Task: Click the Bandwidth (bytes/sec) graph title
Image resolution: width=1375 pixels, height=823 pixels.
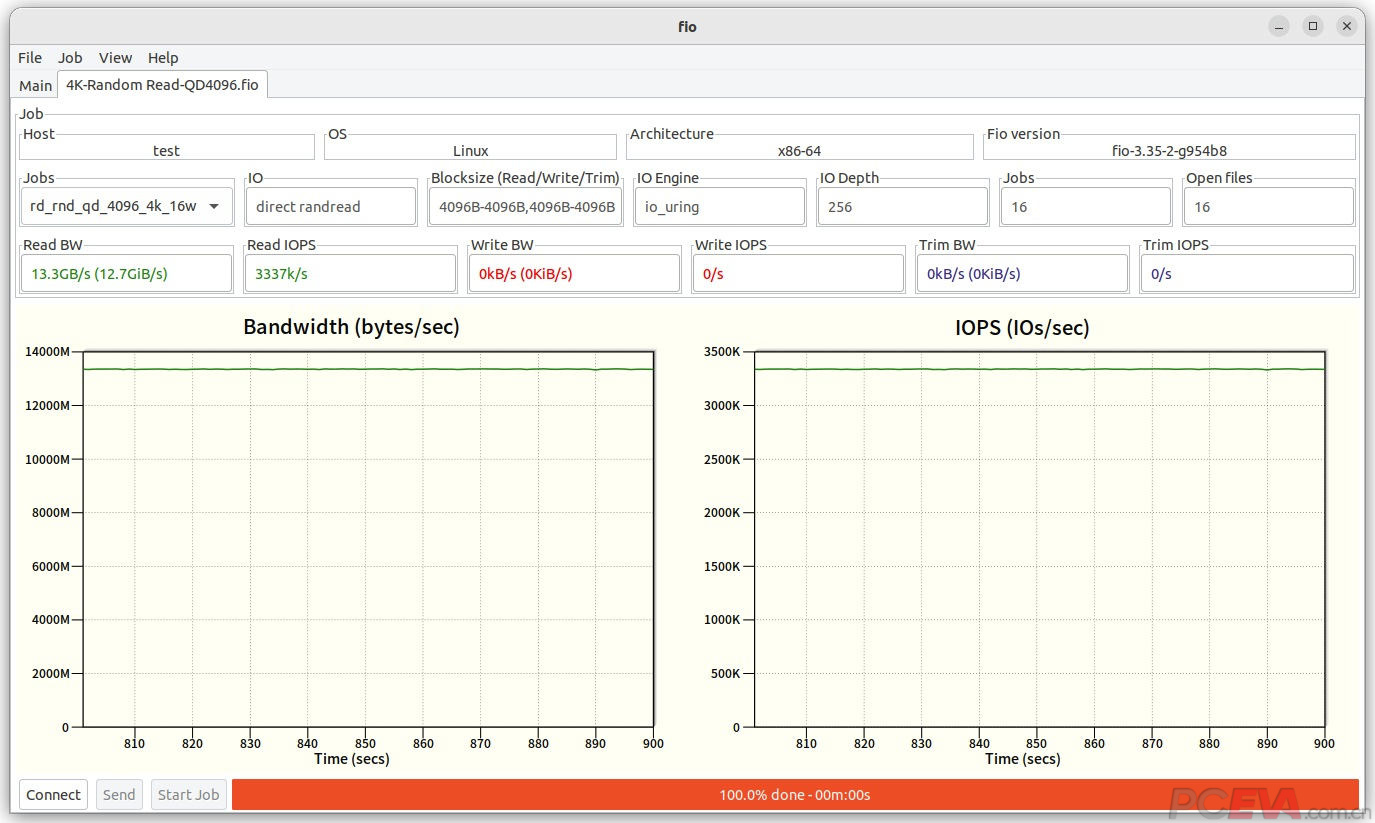Action: point(351,327)
